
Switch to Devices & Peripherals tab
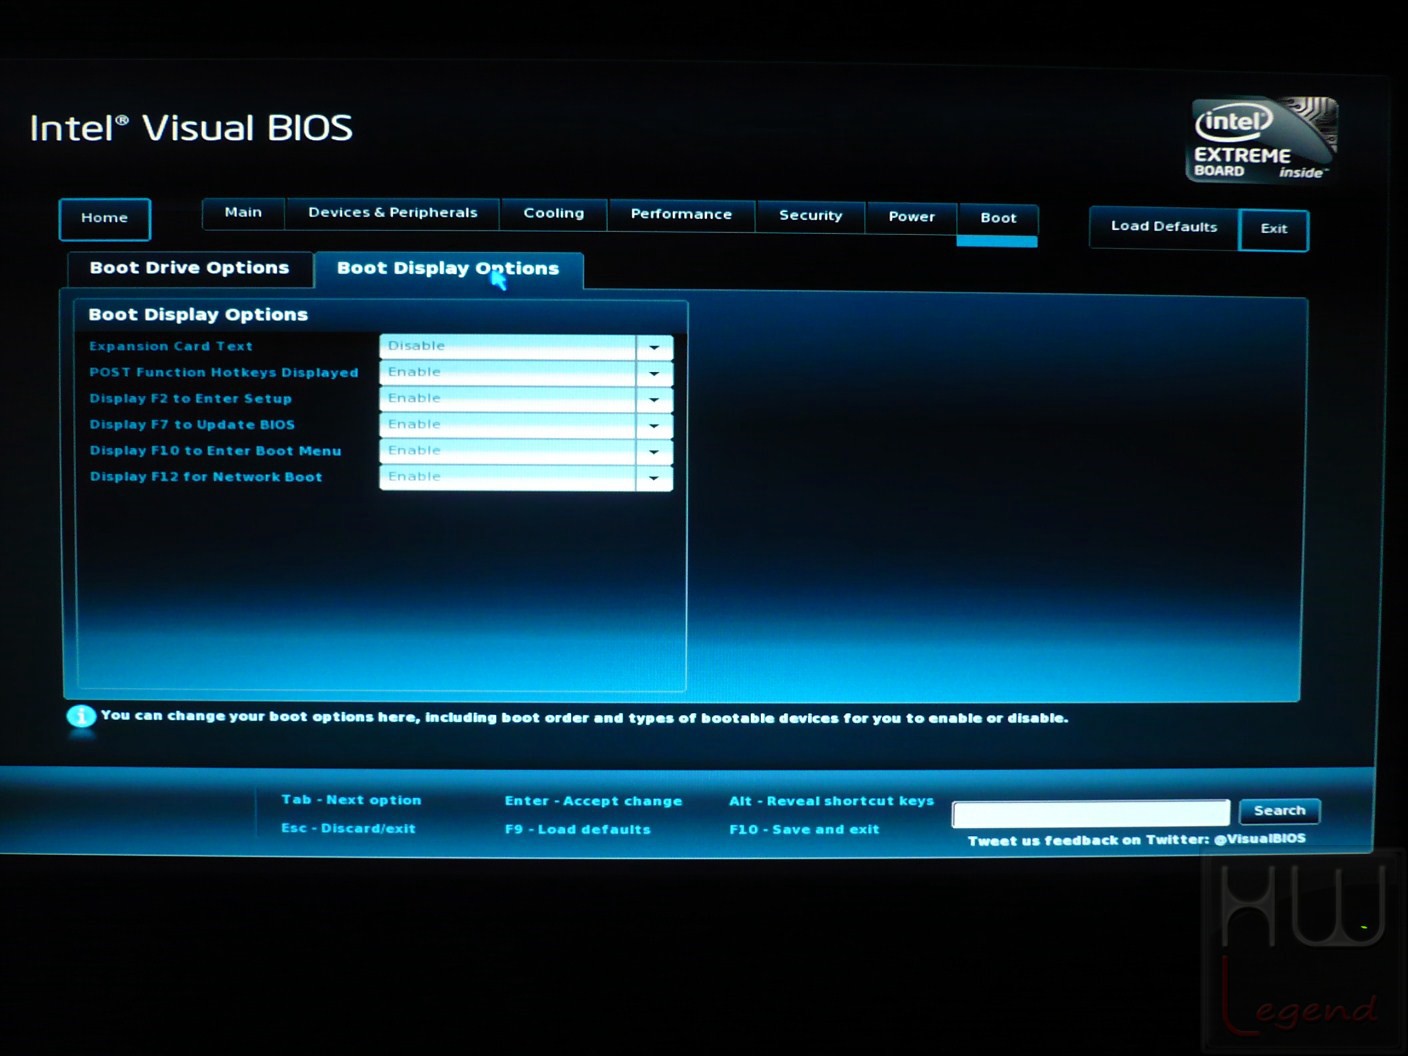[393, 213]
